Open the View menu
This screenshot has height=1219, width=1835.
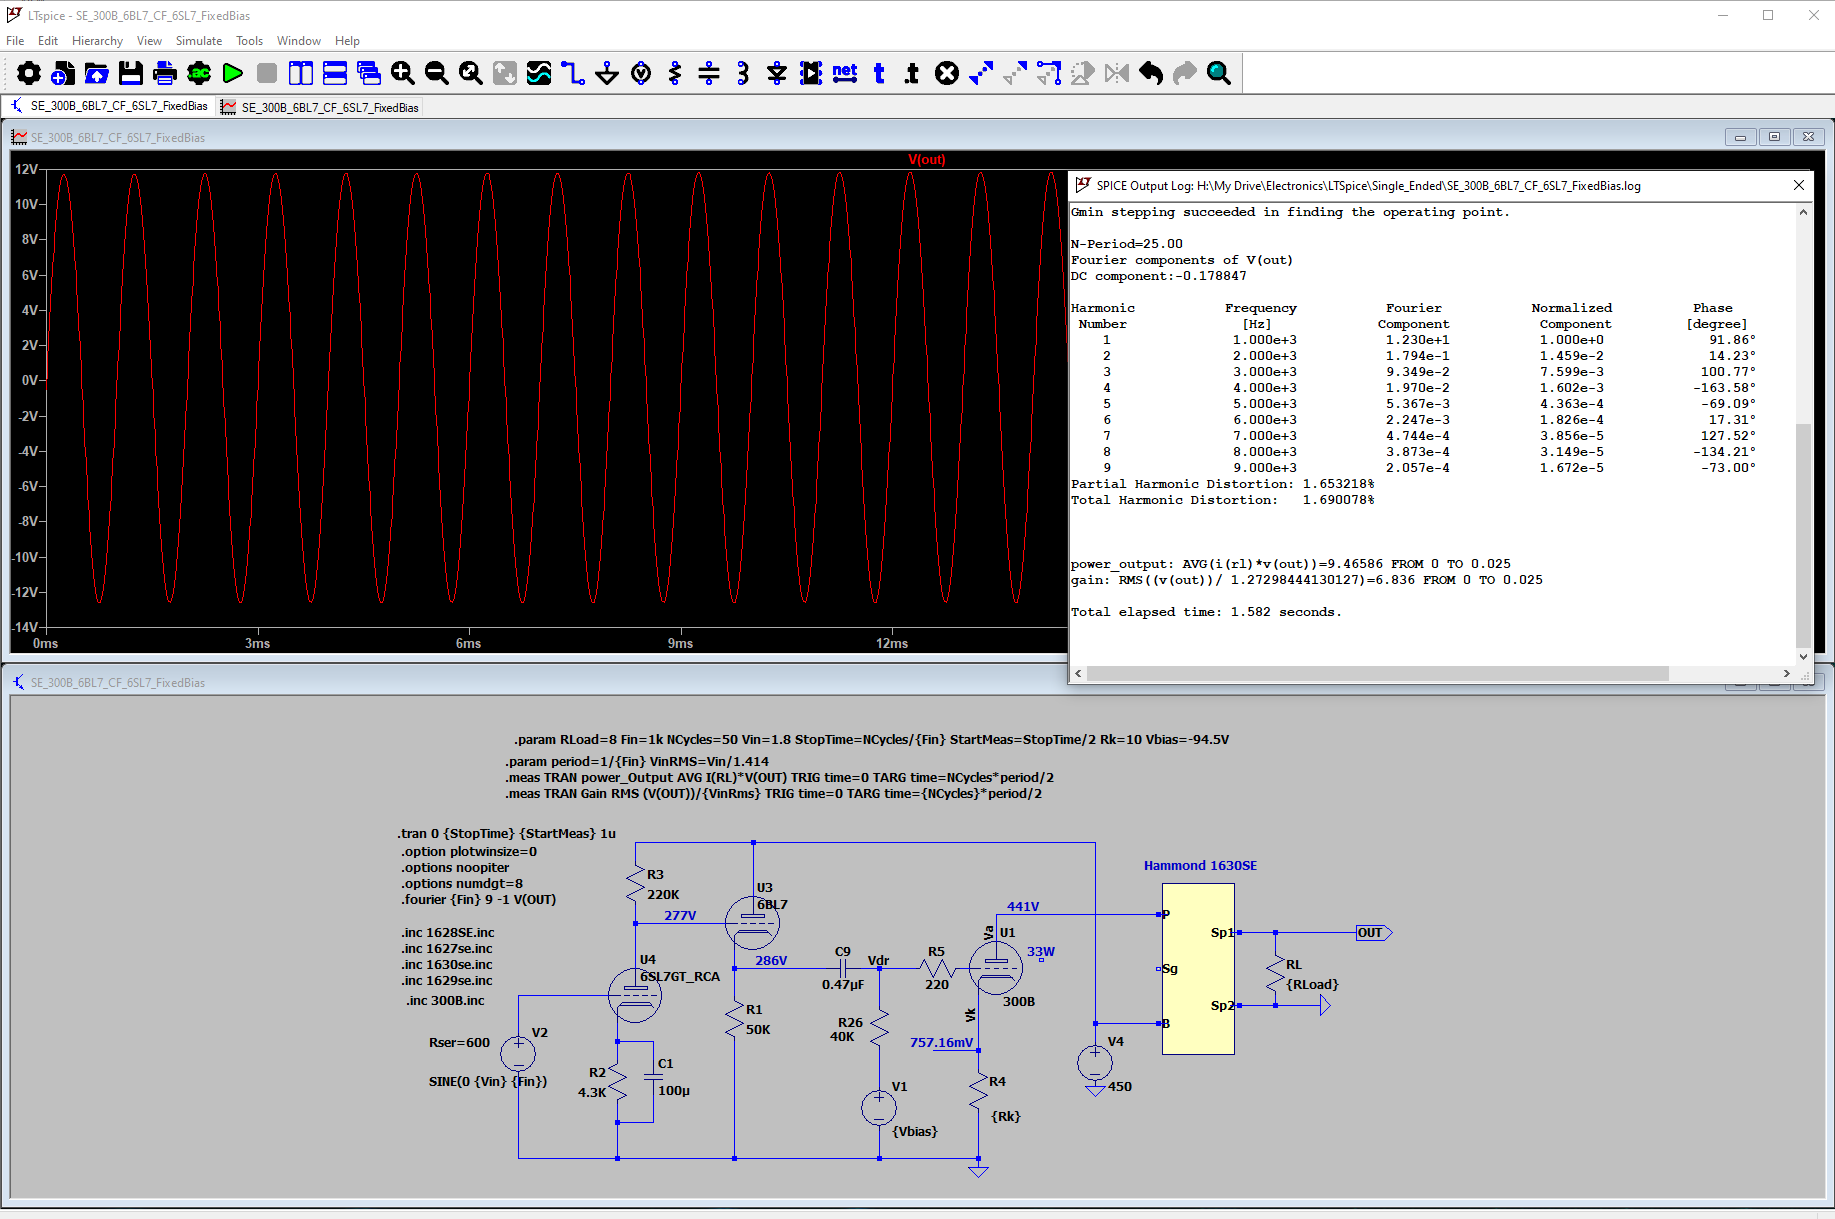(149, 41)
